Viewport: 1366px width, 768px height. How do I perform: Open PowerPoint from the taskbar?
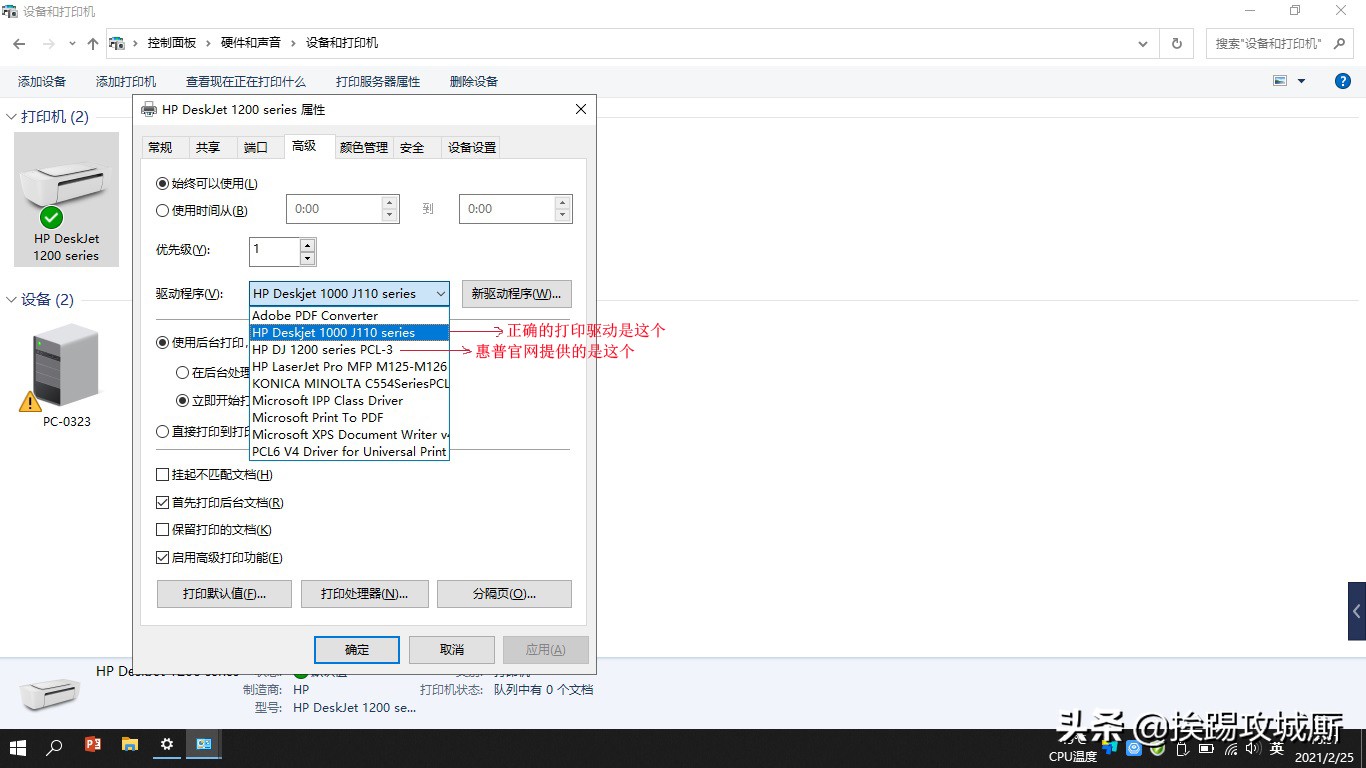click(x=94, y=746)
